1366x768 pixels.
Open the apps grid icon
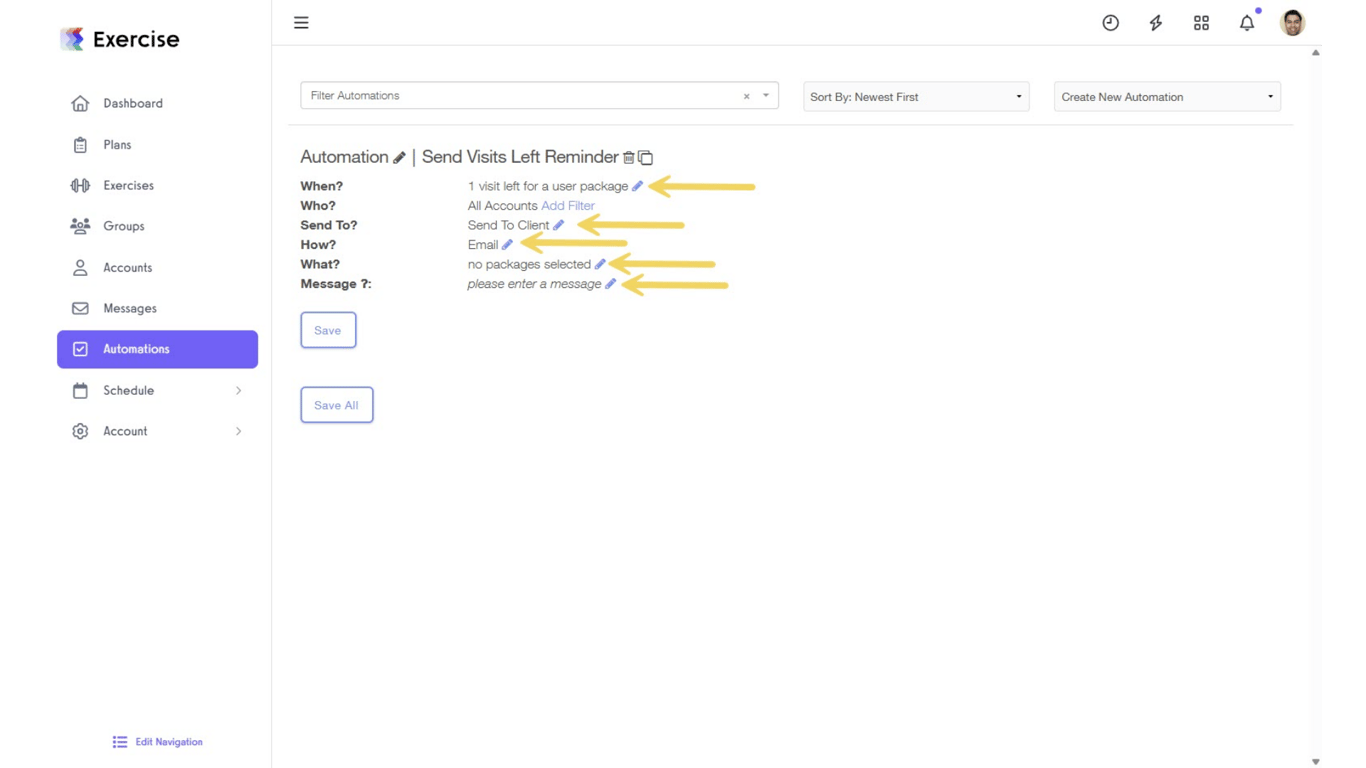click(x=1201, y=22)
